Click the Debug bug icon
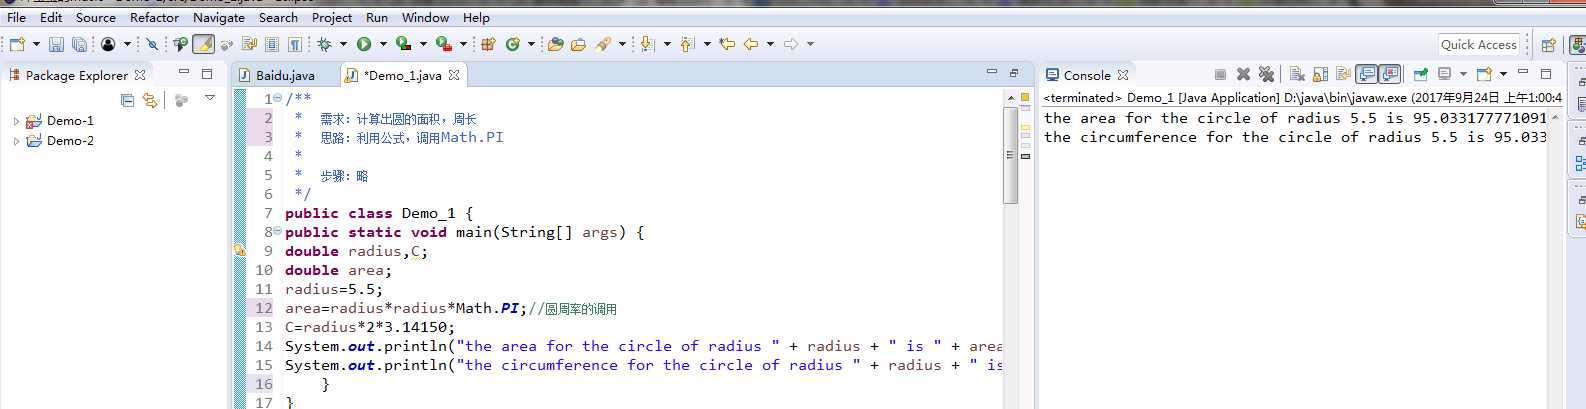The image size is (1586, 409). coord(324,44)
